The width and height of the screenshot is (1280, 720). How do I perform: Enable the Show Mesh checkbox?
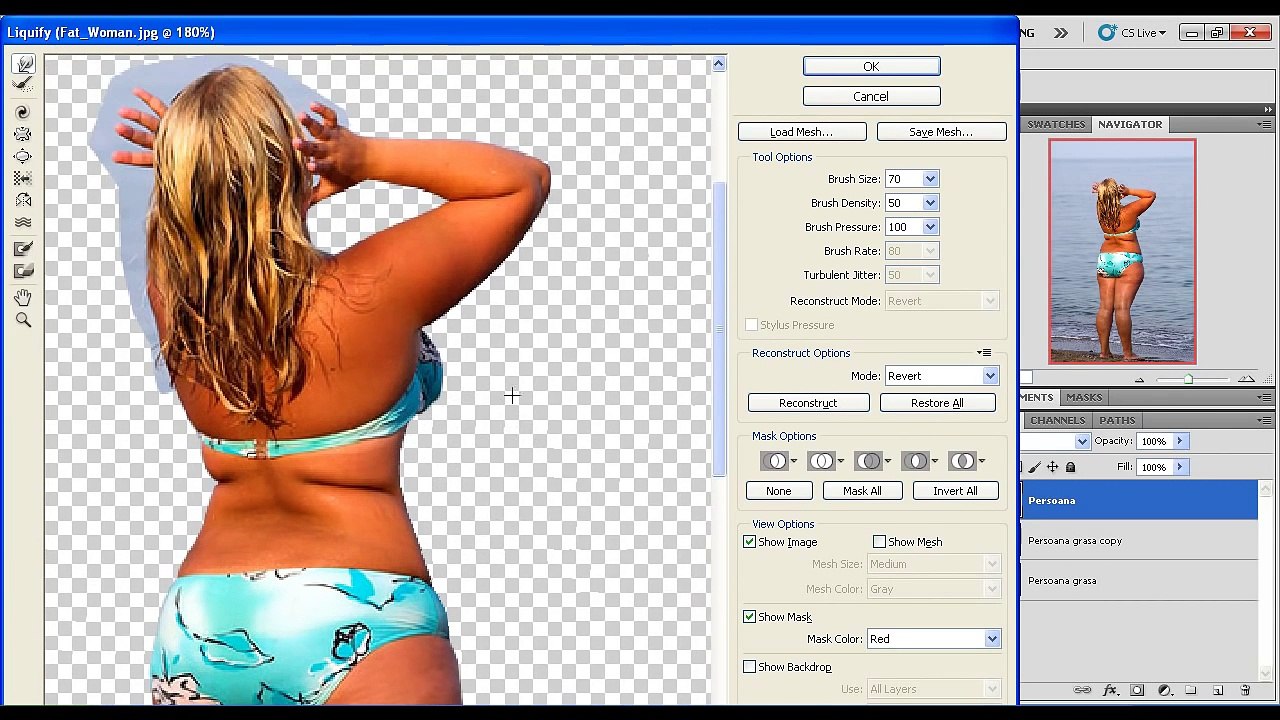[x=880, y=542]
